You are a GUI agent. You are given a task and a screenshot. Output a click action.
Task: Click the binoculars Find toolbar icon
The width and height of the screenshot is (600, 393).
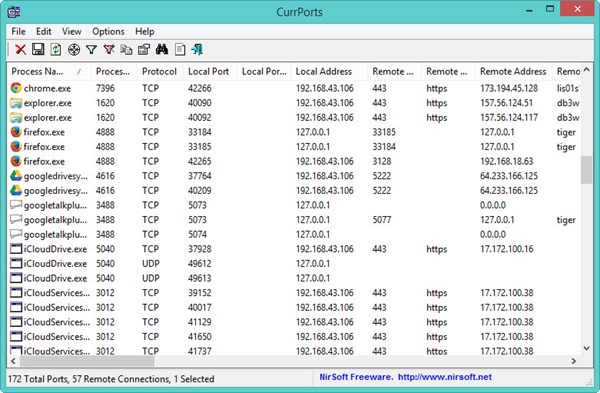(x=162, y=49)
